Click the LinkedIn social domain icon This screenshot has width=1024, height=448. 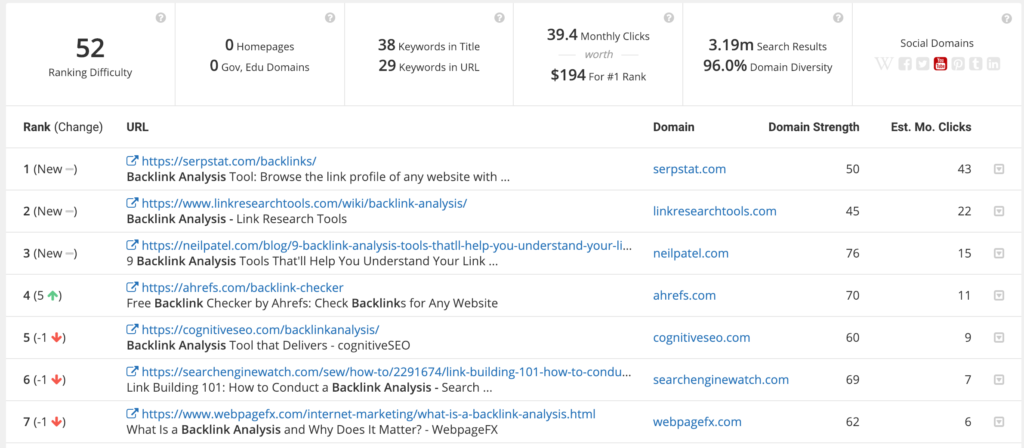pos(993,64)
